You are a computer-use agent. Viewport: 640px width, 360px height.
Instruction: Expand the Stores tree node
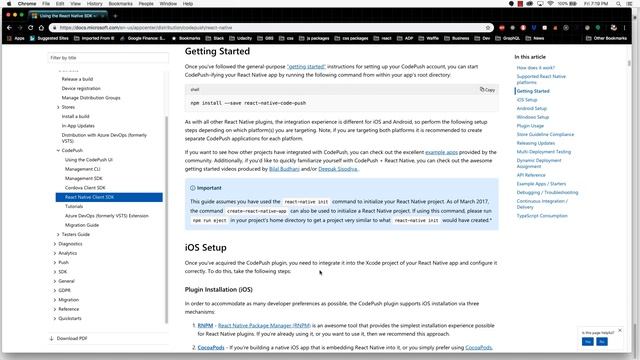tap(58, 107)
